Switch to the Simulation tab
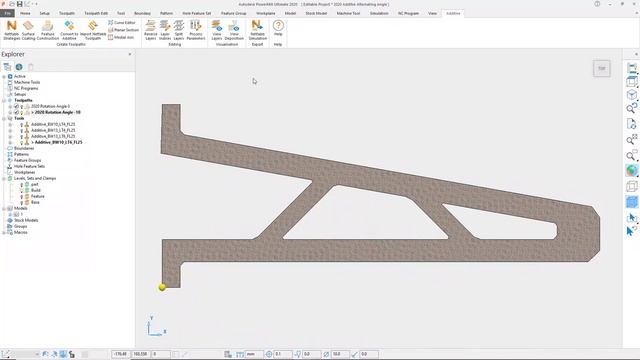Viewport: 640px width, 360px height. 379,13
